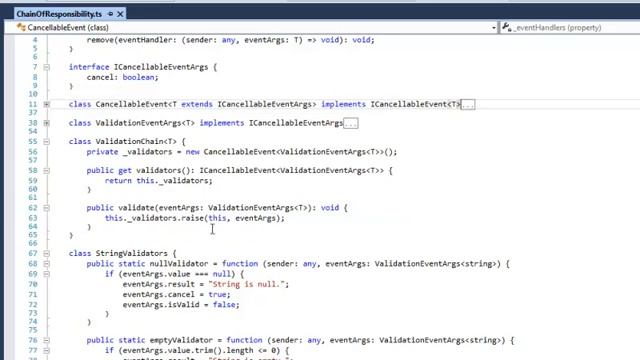This screenshot has width=640, height=360.
Task: Collapse the validators getter on line 58
Action: pos(47,171)
